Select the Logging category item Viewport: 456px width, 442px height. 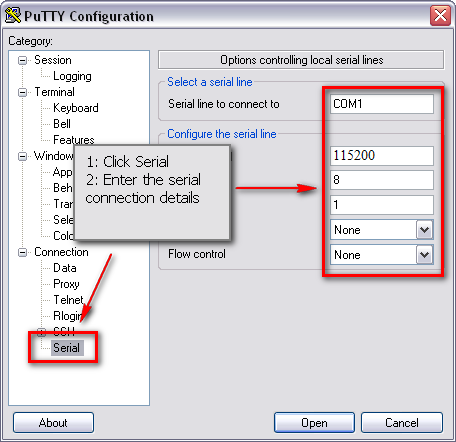tap(72, 76)
